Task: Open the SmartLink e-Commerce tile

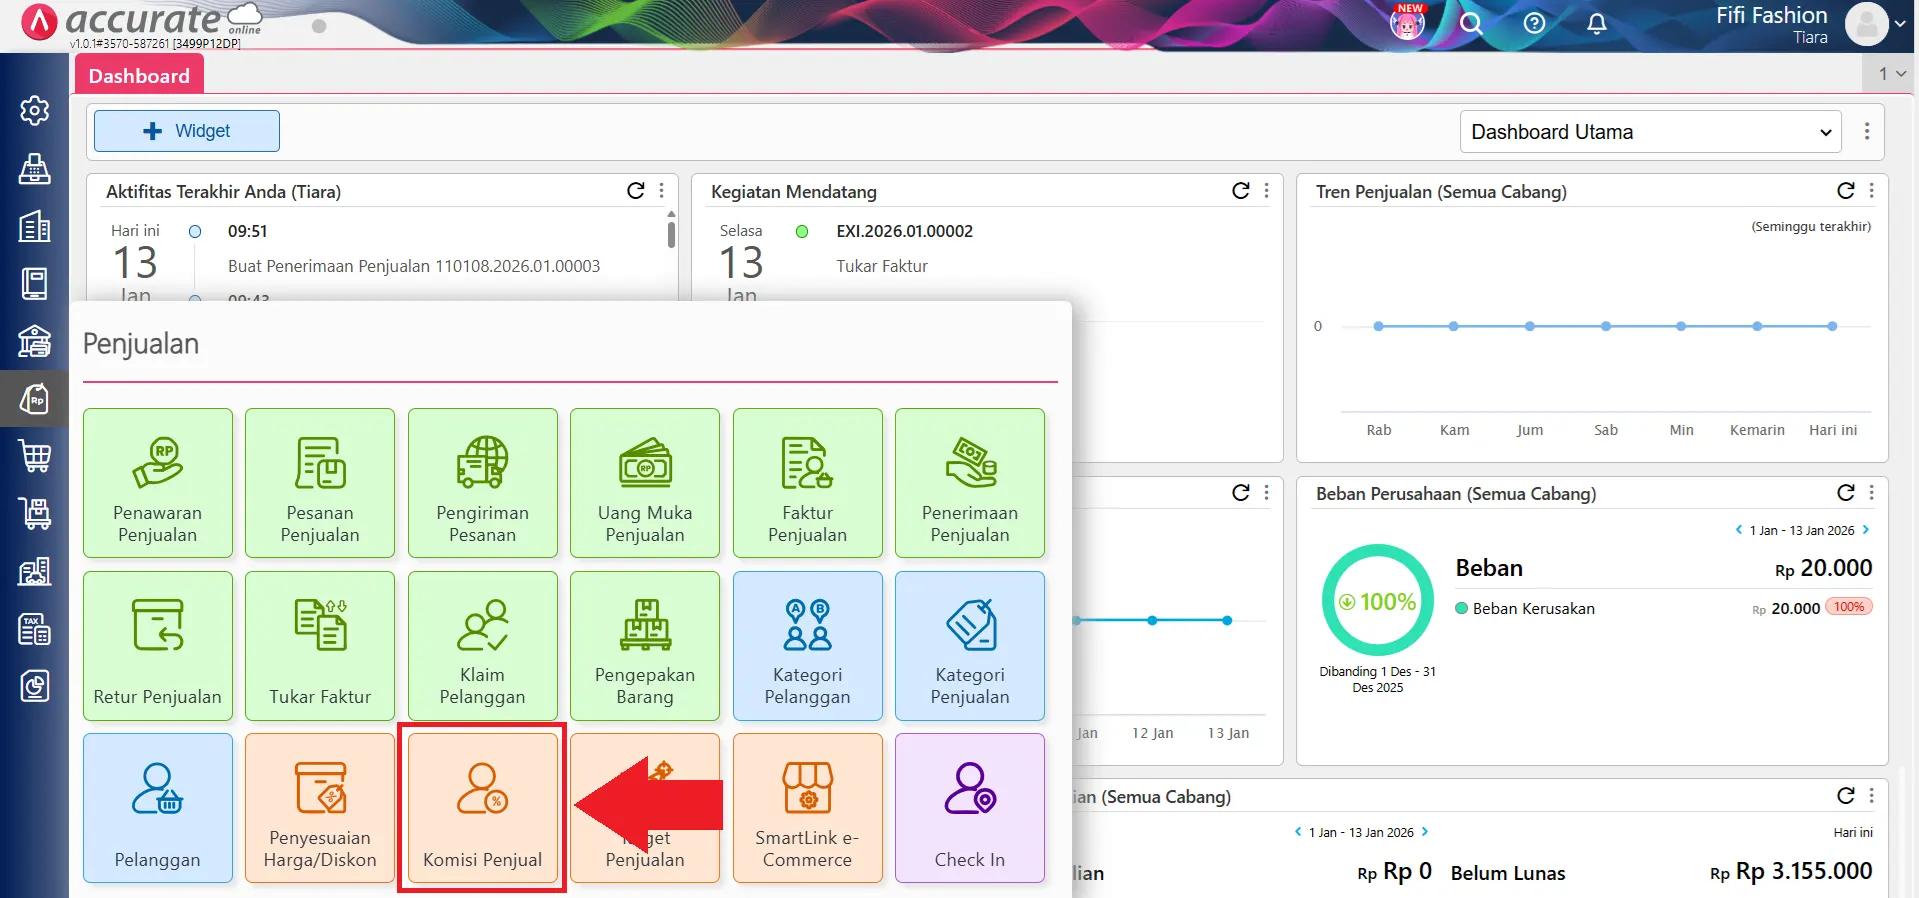Action: click(807, 808)
